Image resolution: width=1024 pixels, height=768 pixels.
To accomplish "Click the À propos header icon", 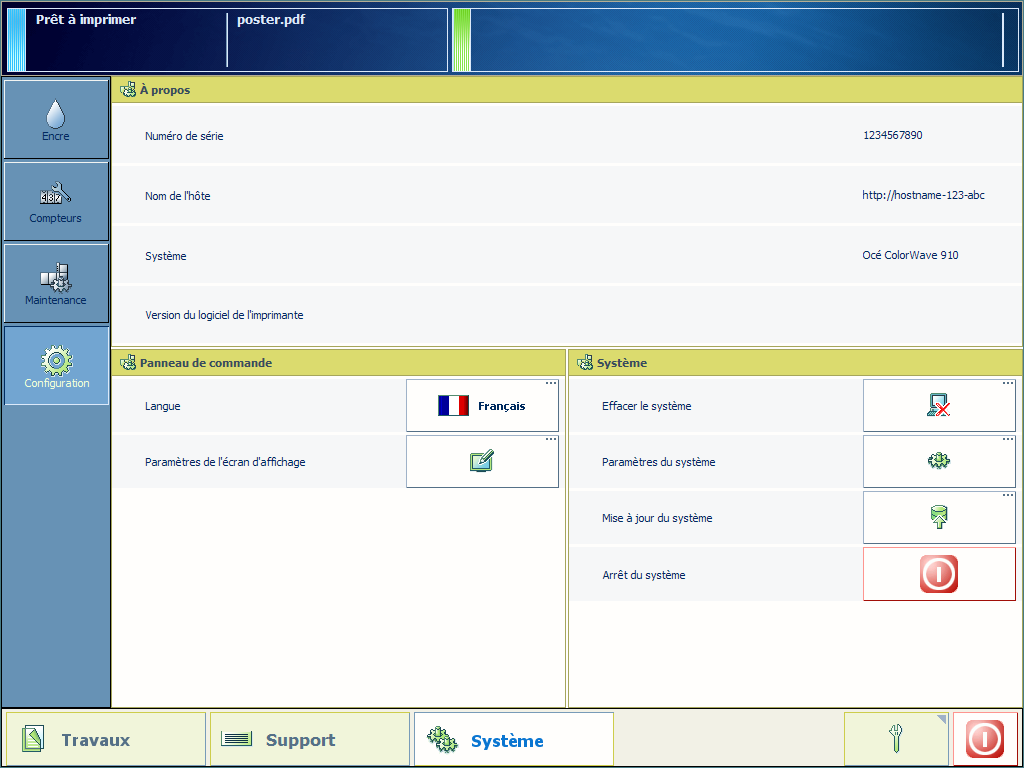I will tap(128, 90).
